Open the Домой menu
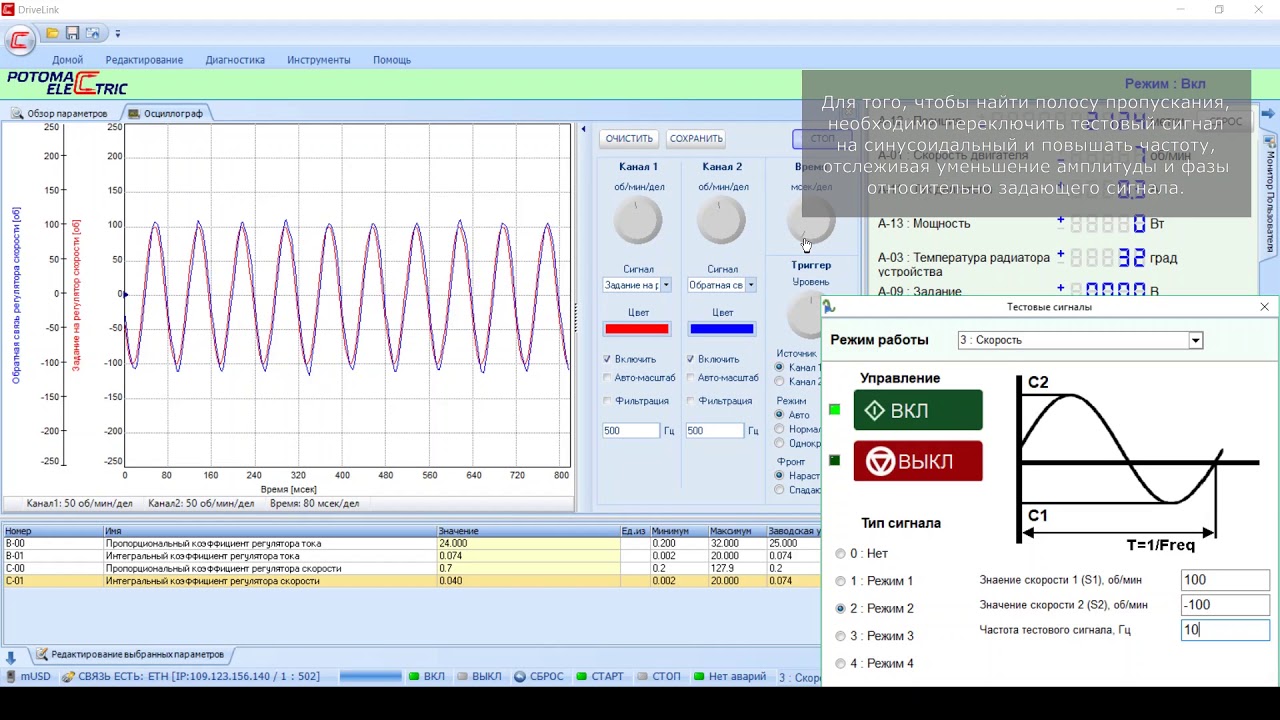This screenshot has width=1280, height=720. [x=68, y=60]
